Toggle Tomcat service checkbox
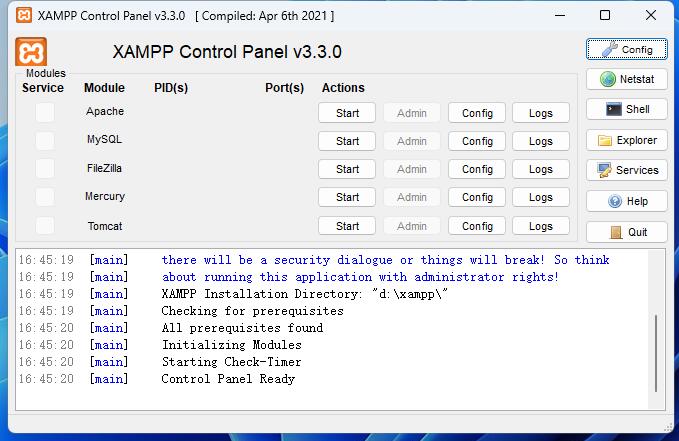The height and width of the screenshot is (441, 679). point(45,226)
